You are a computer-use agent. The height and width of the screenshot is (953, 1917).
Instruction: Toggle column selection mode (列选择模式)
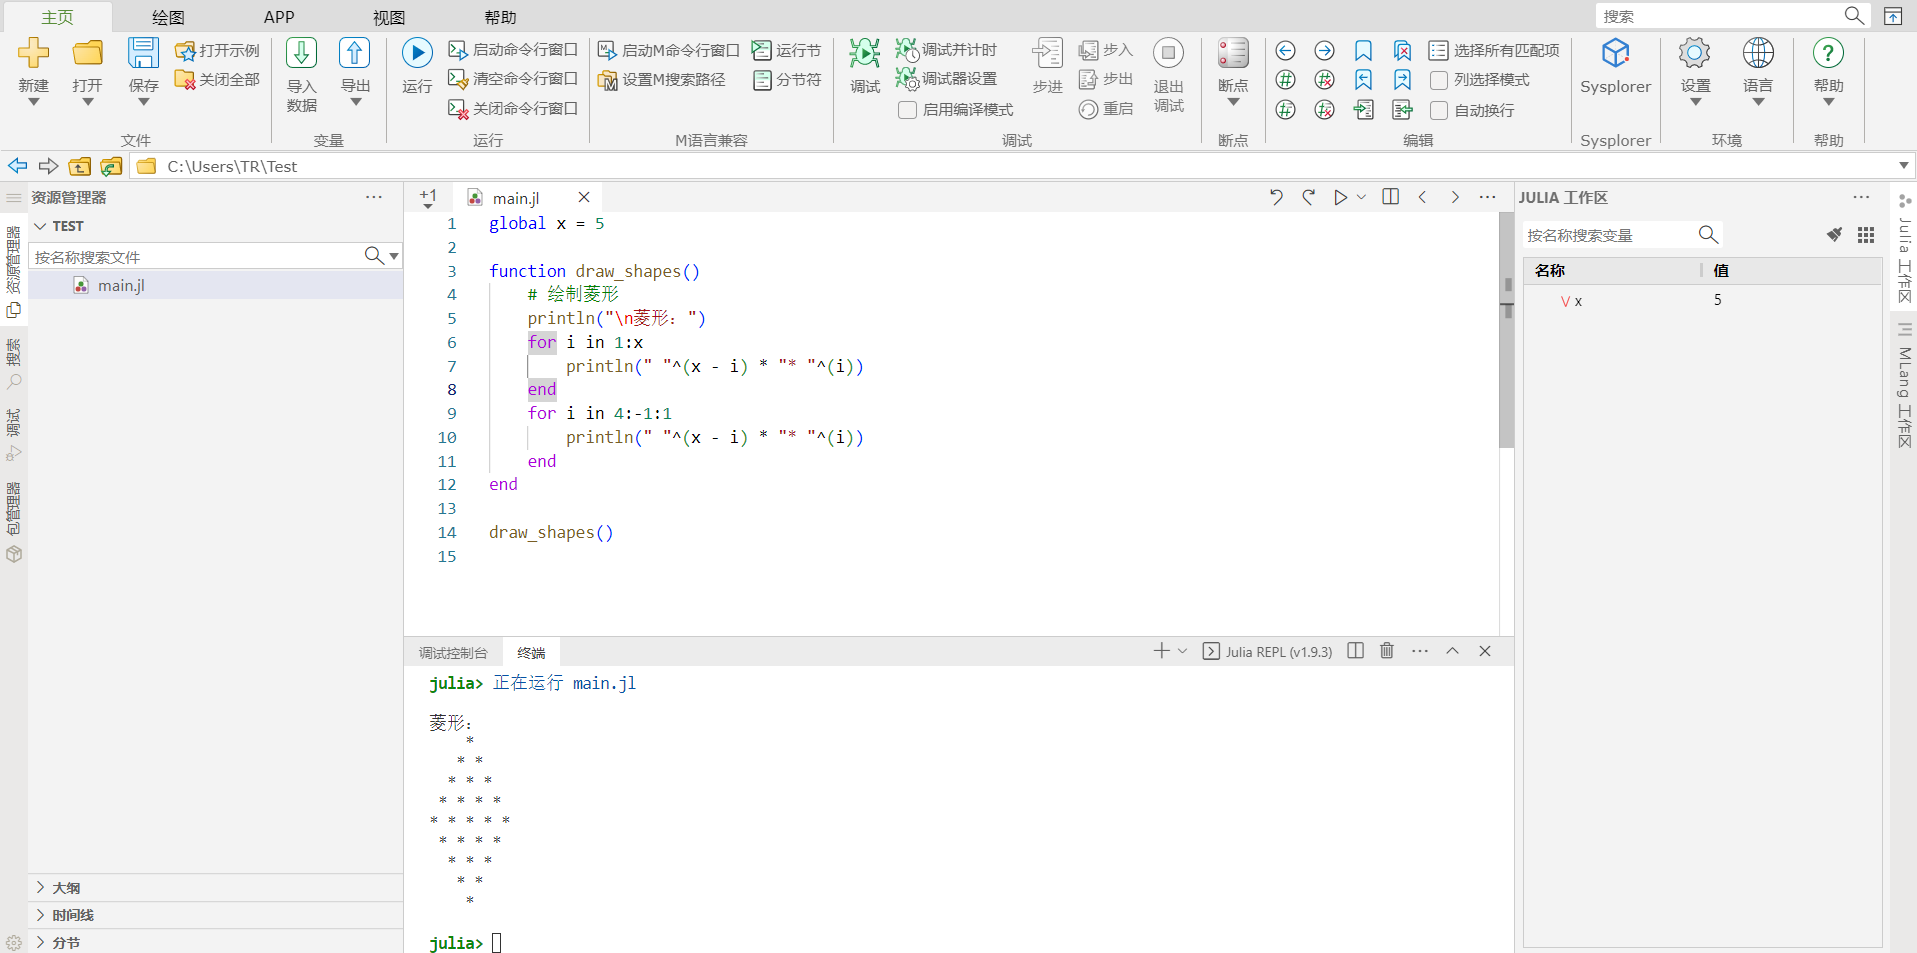pos(1439,80)
